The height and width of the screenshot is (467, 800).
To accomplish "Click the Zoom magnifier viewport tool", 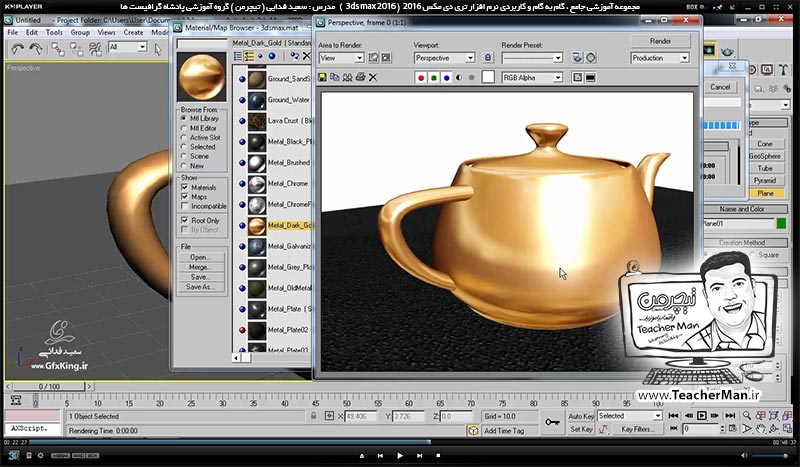I will [747, 416].
